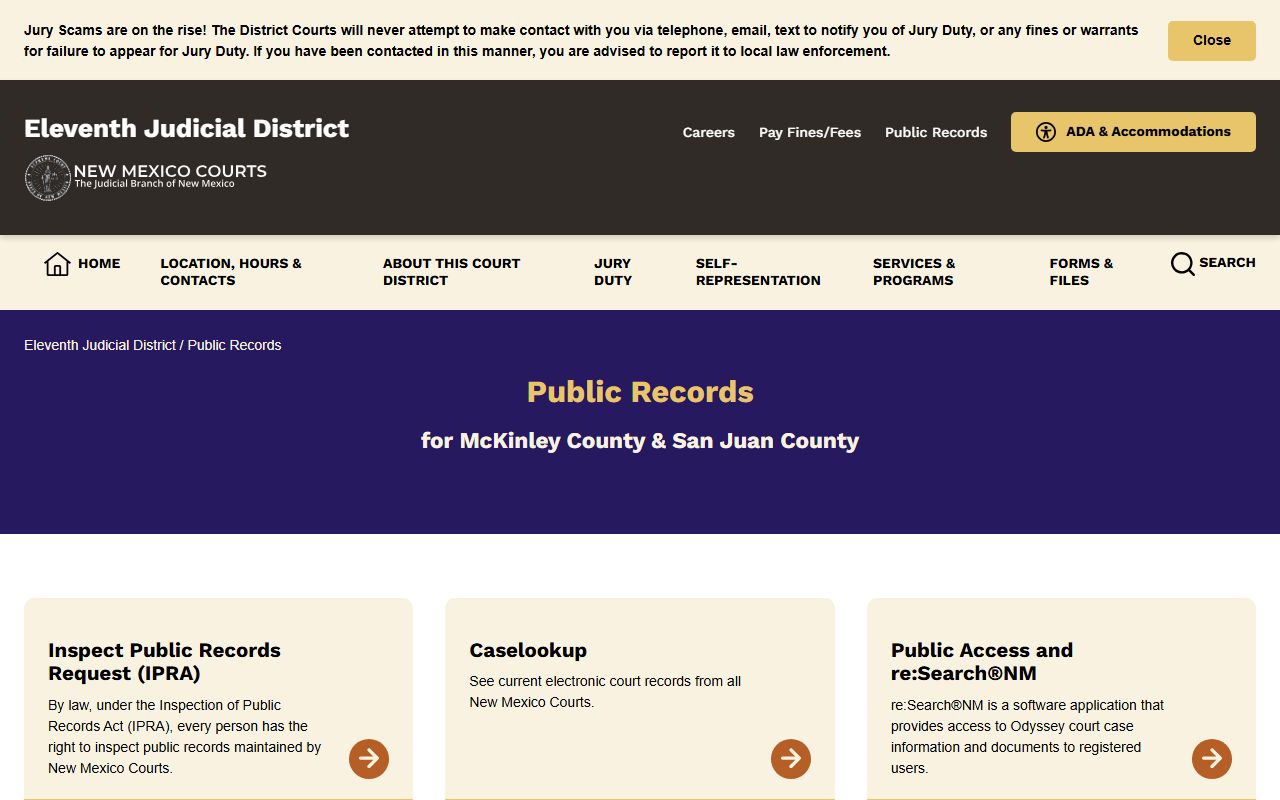The height and width of the screenshot is (800, 1280).
Task: Open the Forms & Files menu
Action: click(x=1081, y=272)
